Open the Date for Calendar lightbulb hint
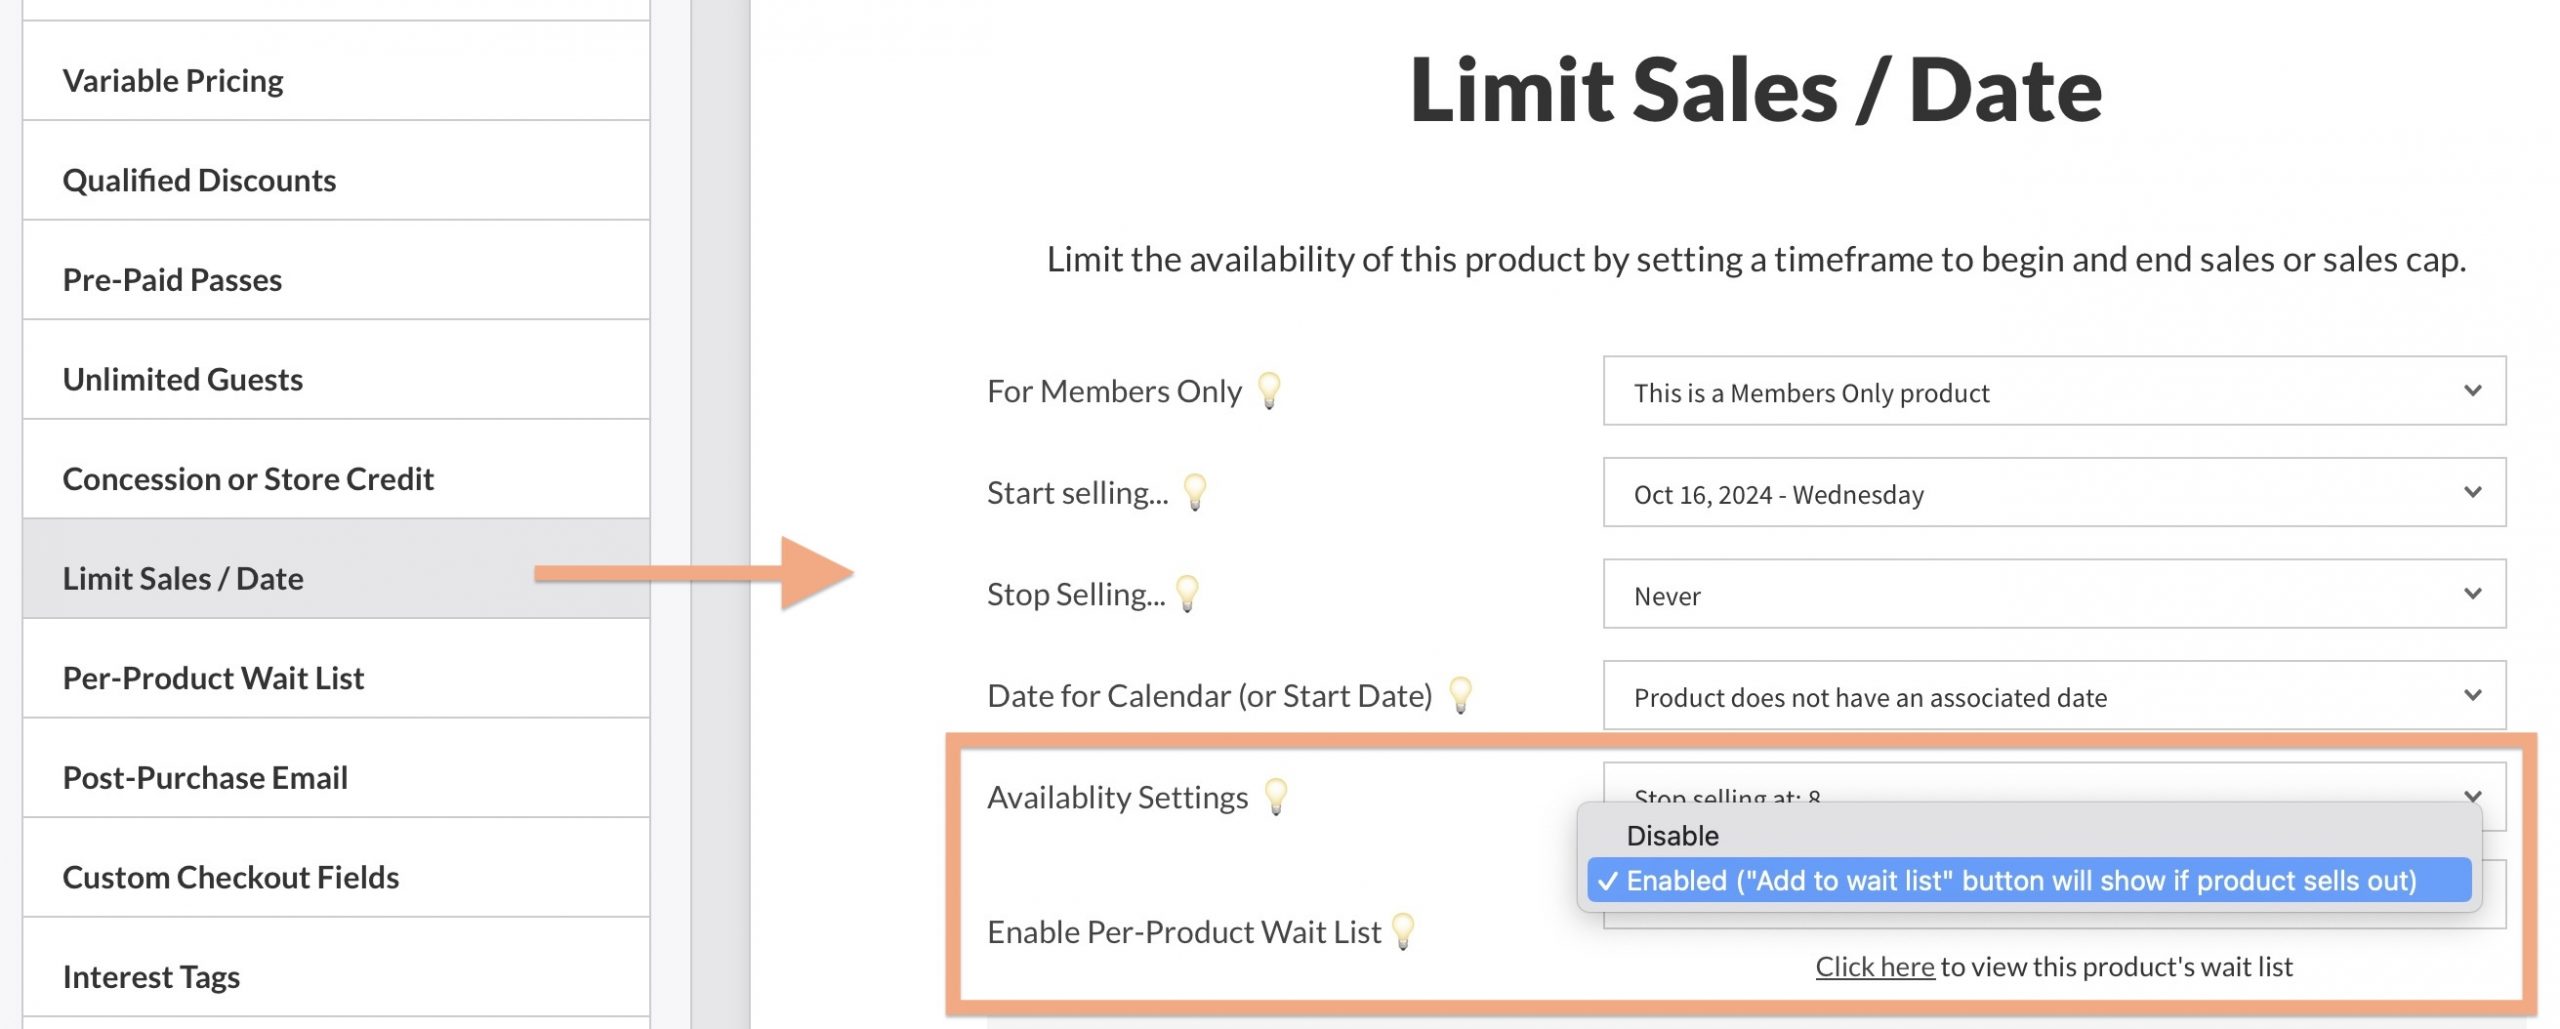 click(x=1460, y=695)
